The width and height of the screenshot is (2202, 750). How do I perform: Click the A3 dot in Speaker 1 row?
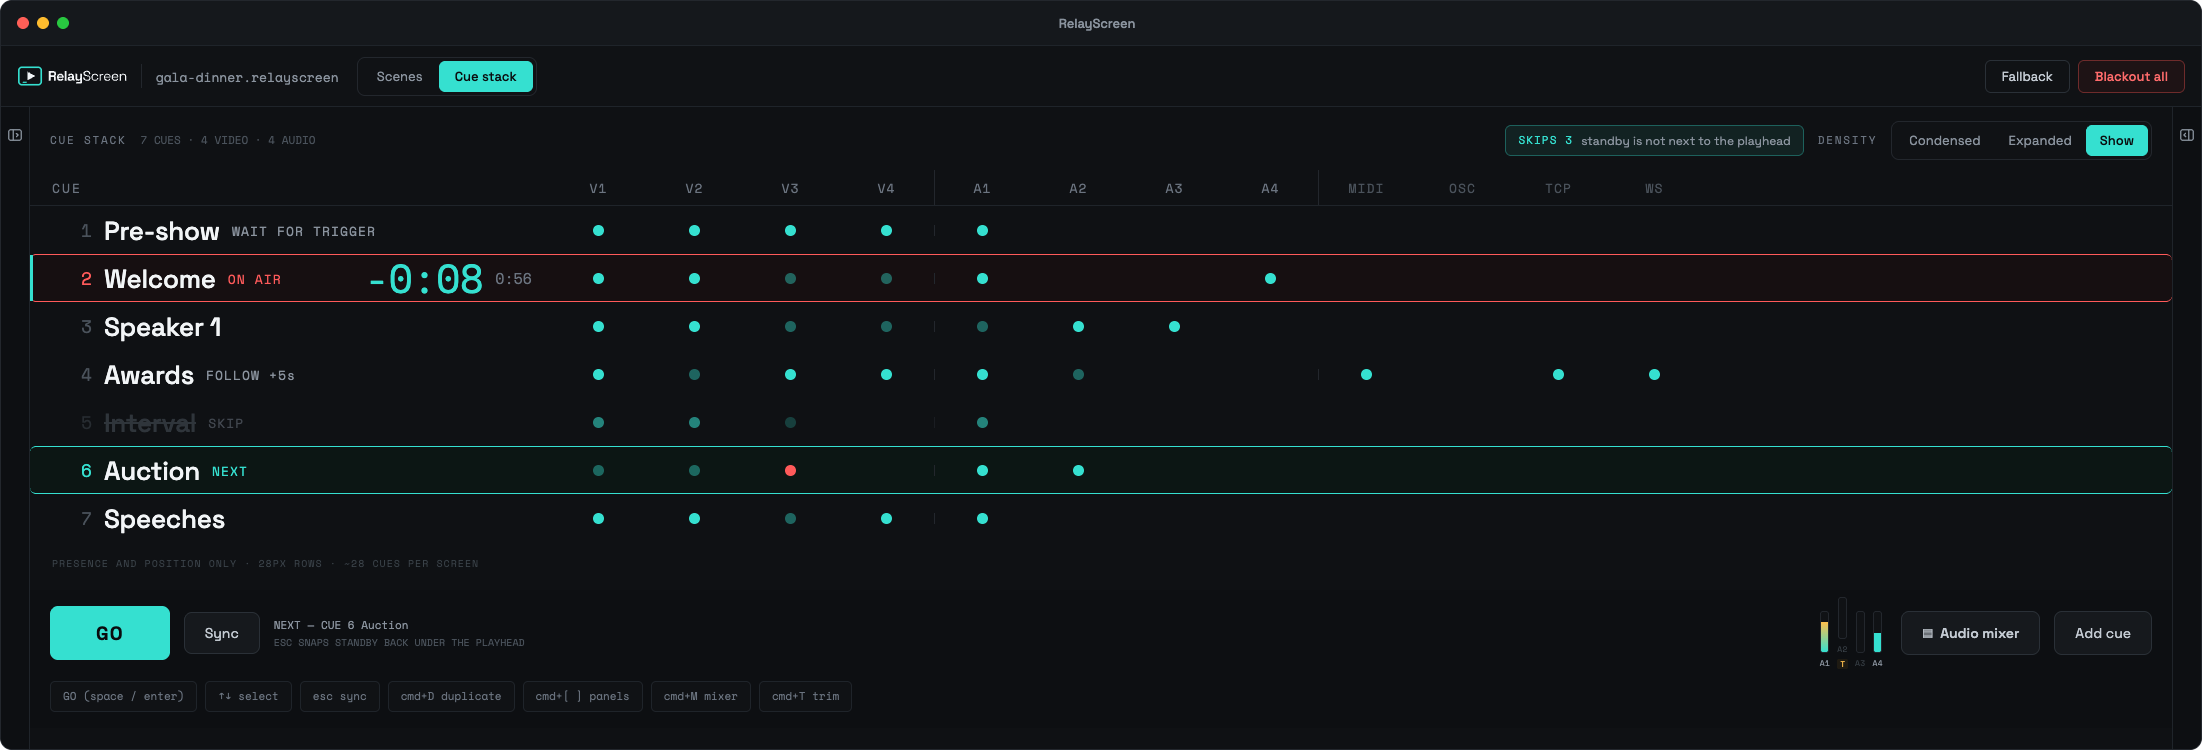click(1174, 327)
